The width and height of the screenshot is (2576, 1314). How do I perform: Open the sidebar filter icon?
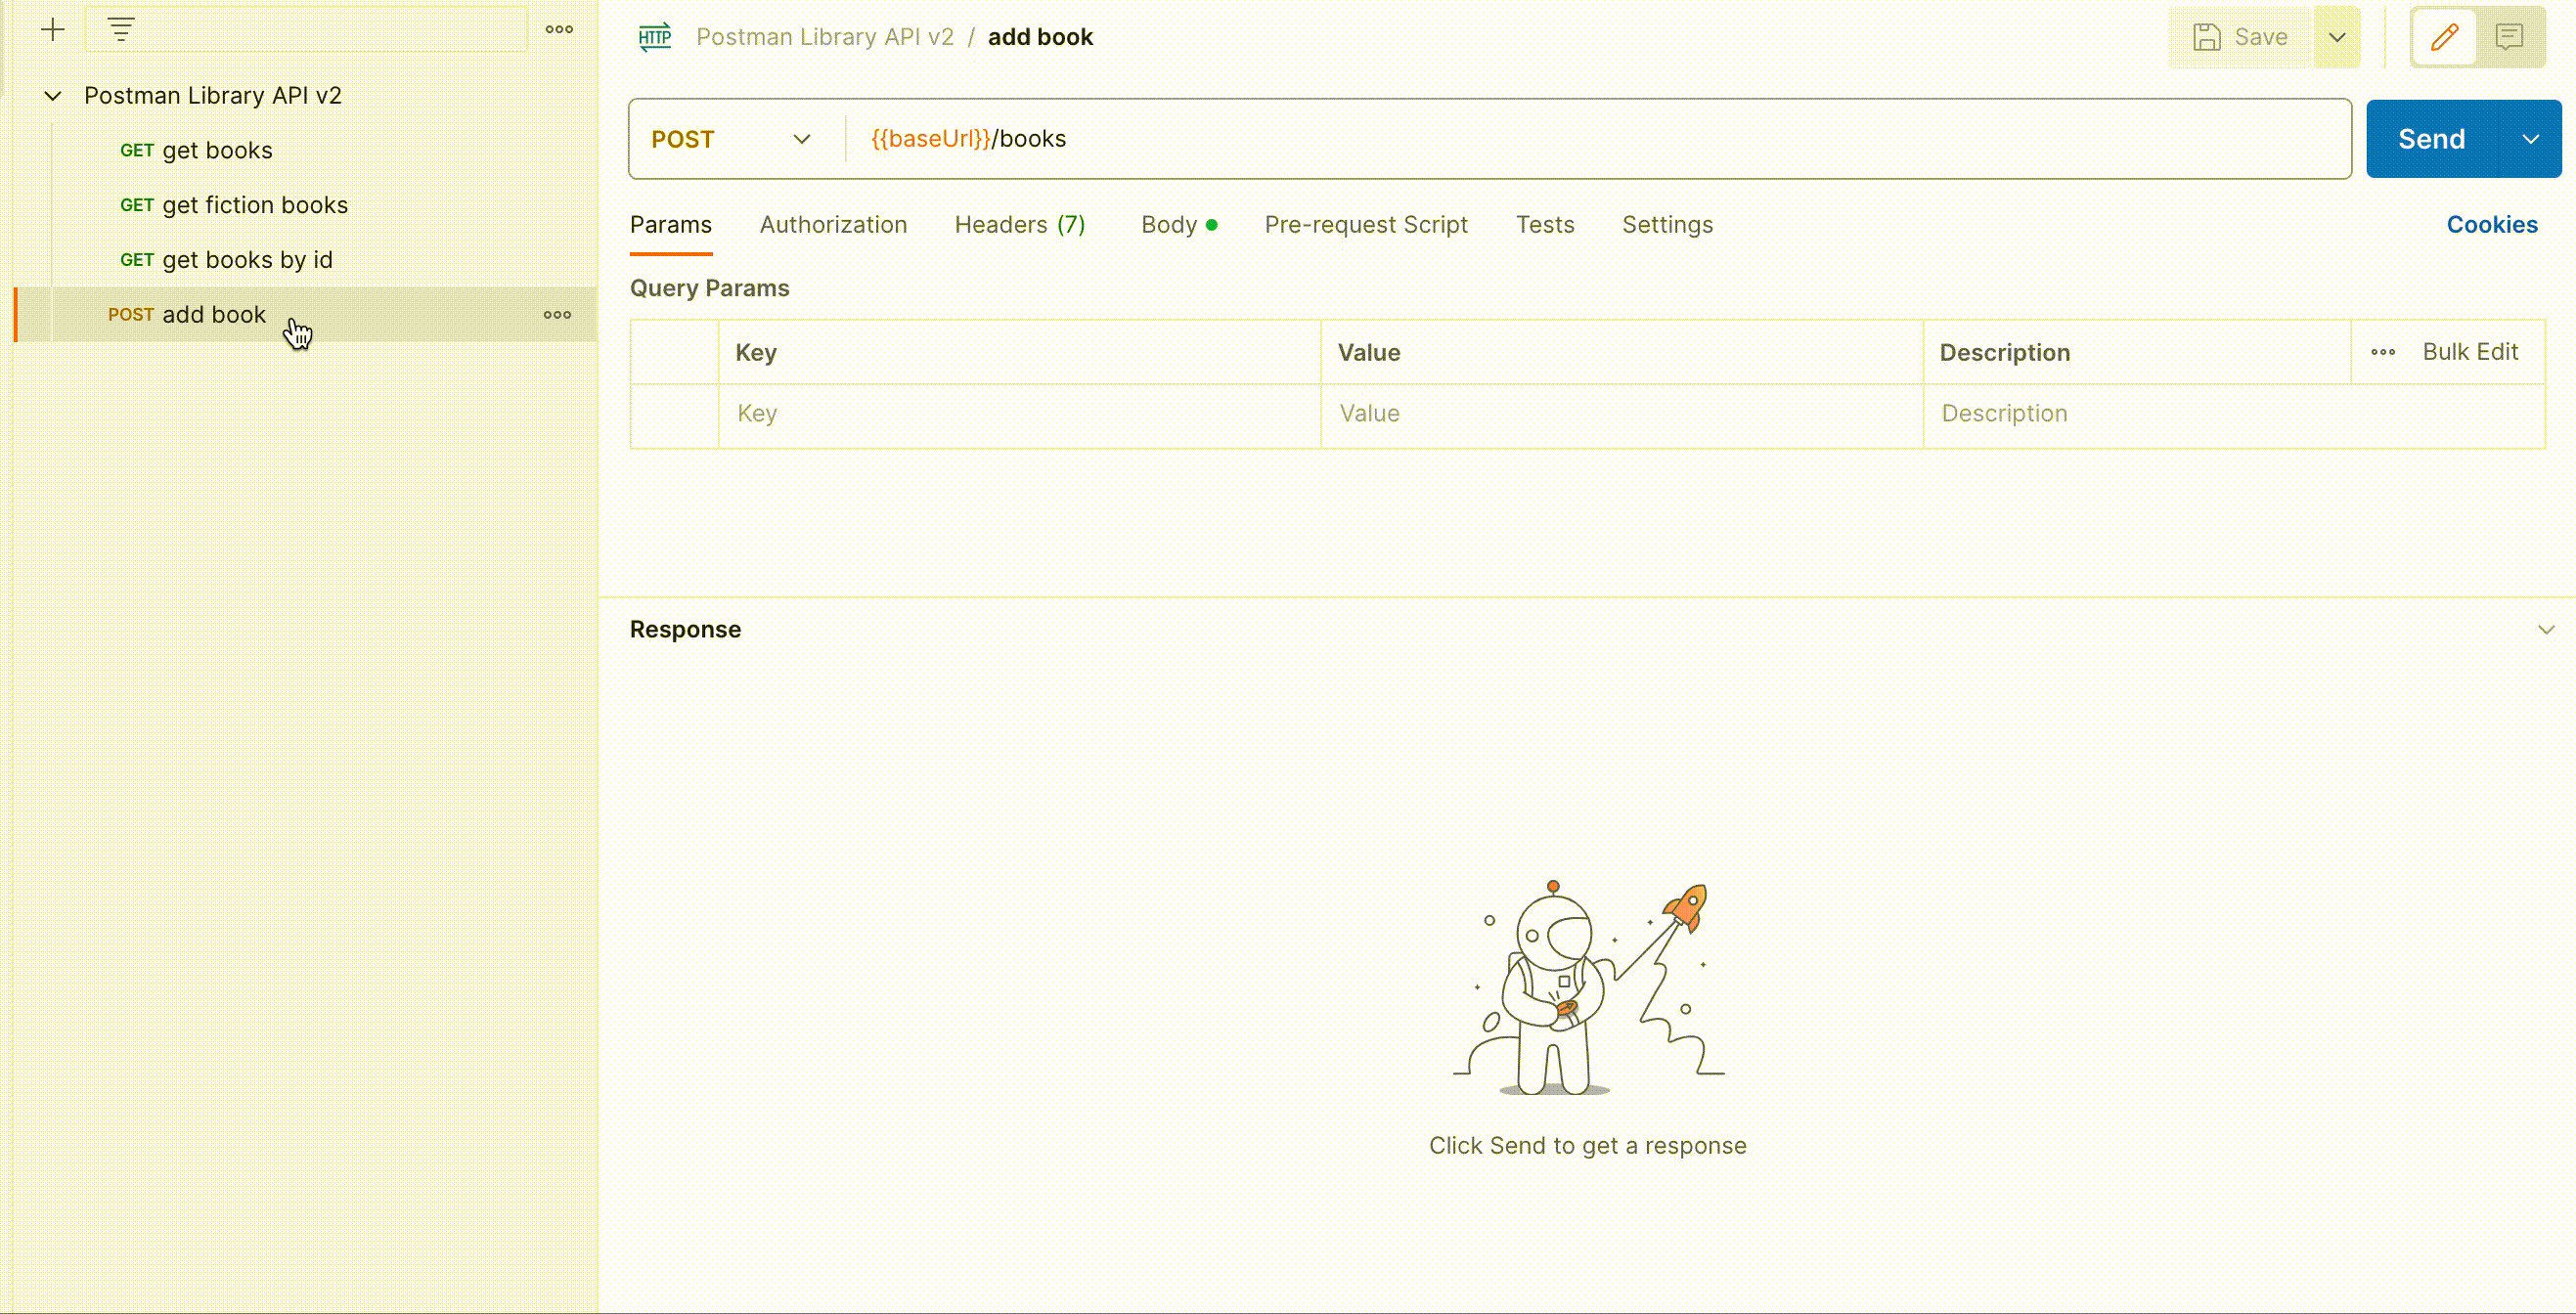coord(121,29)
